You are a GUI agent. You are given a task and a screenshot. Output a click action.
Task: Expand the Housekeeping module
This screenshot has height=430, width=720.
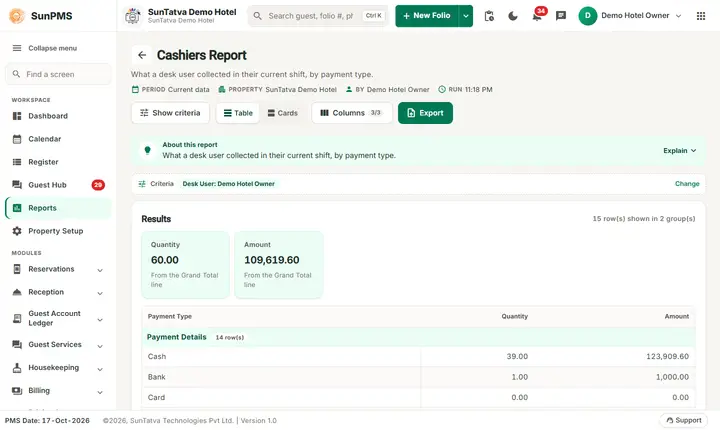pos(58,368)
